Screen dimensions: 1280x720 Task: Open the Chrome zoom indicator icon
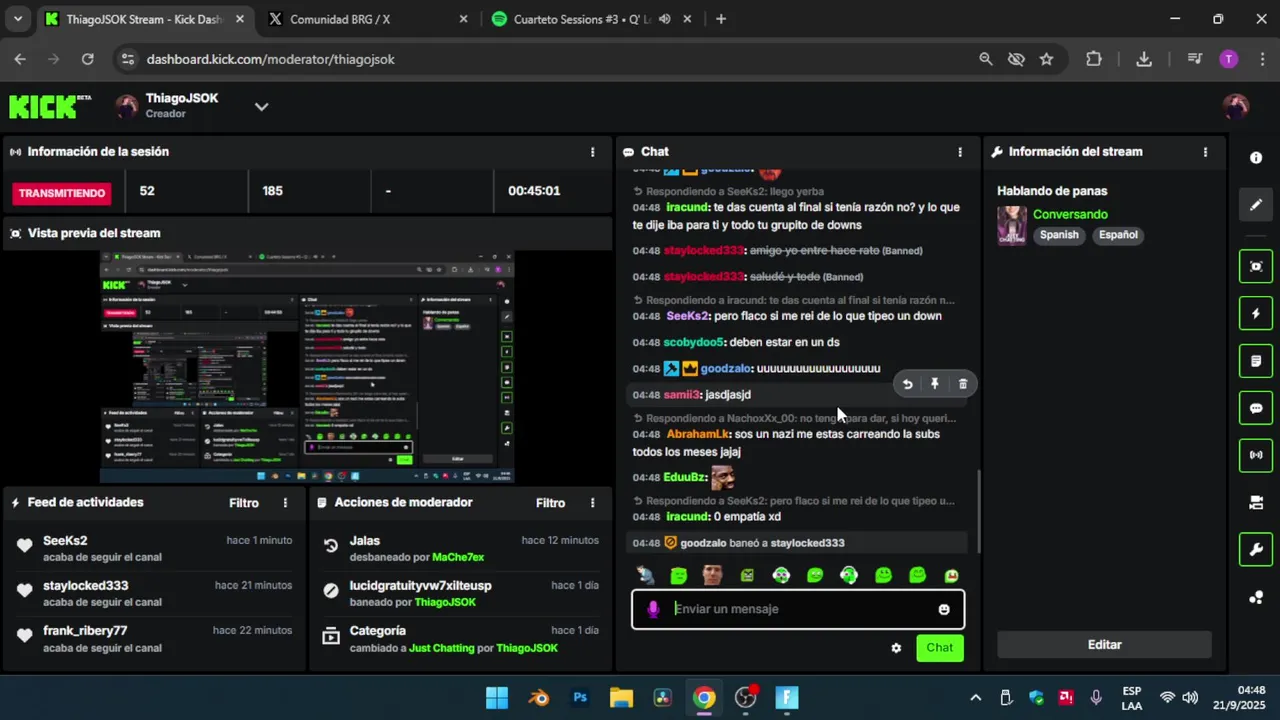(x=986, y=59)
